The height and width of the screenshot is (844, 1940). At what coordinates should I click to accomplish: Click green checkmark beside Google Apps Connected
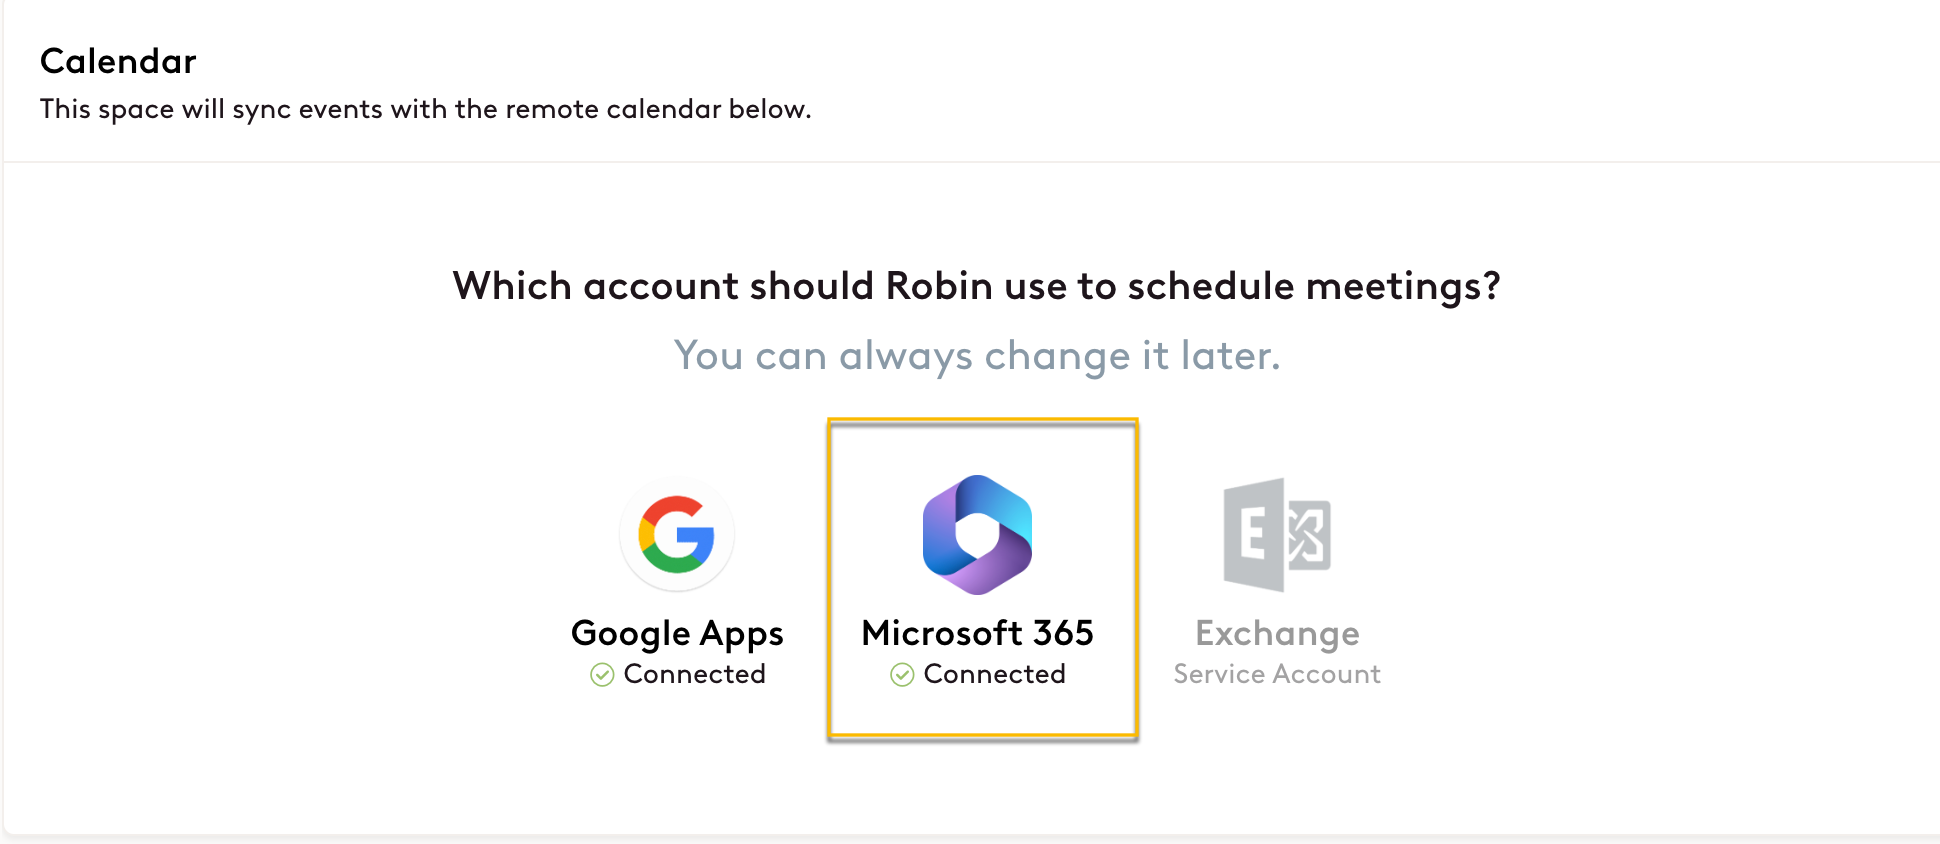[x=602, y=675]
